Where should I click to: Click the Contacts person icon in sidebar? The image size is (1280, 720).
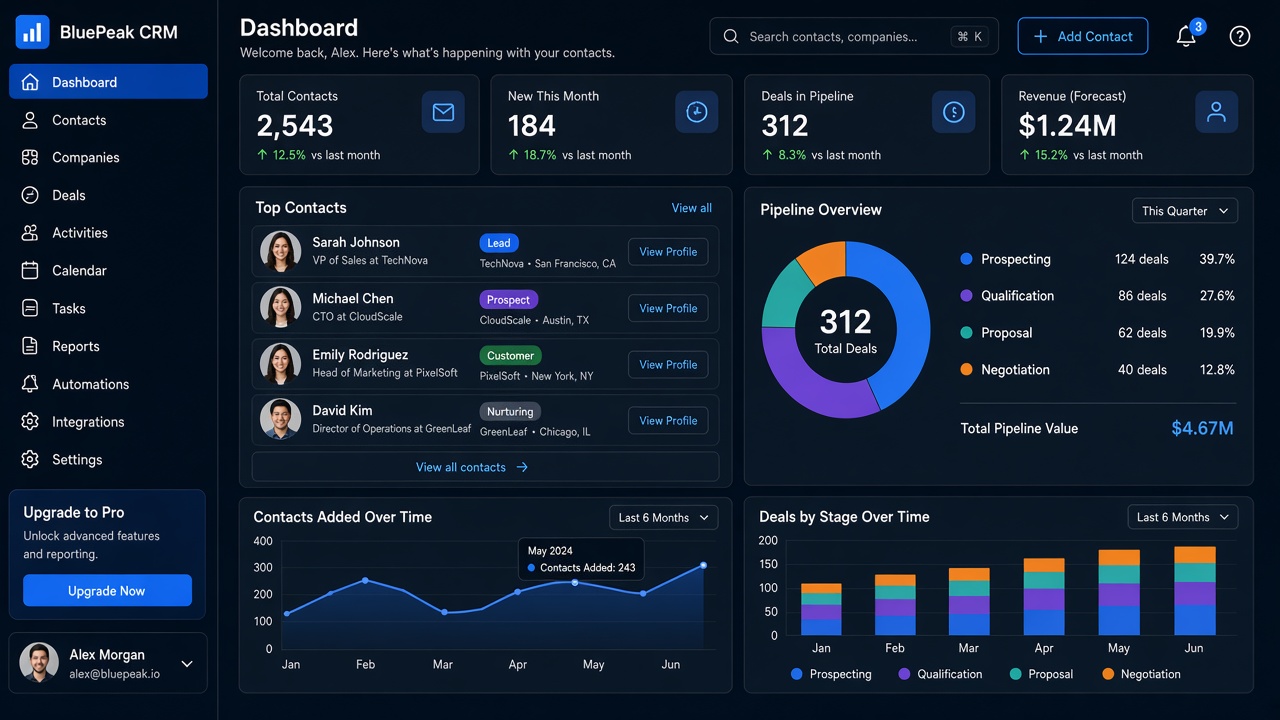click(30, 120)
